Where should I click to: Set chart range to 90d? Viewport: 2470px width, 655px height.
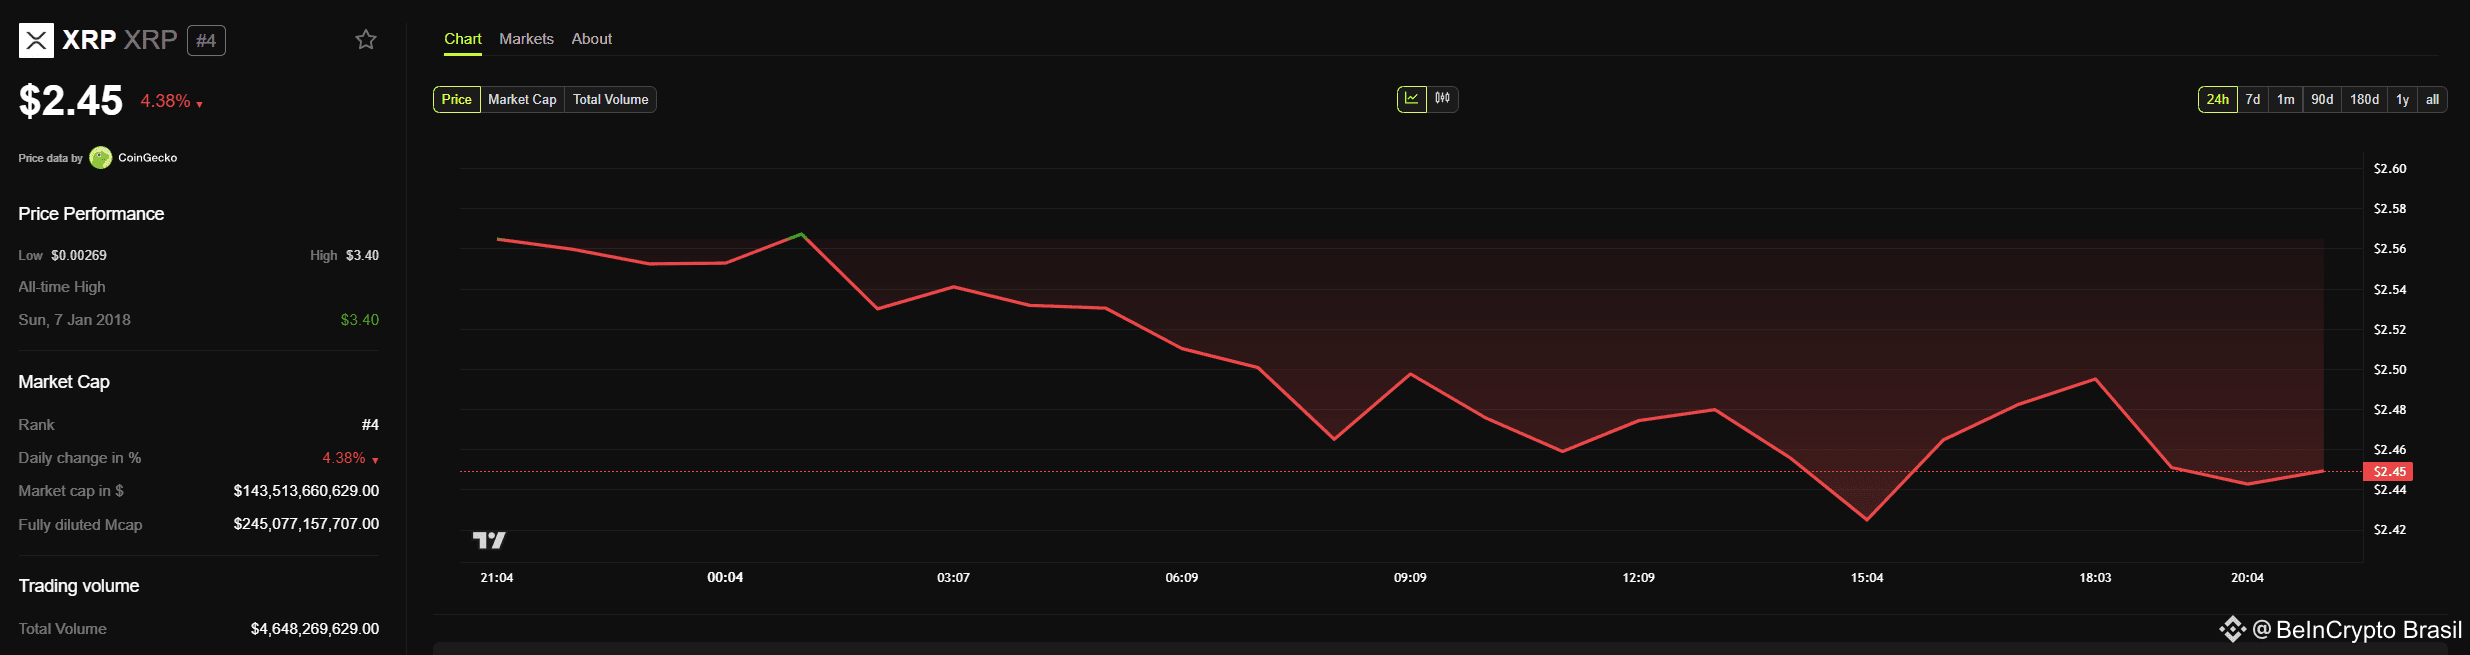pos(2322,100)
